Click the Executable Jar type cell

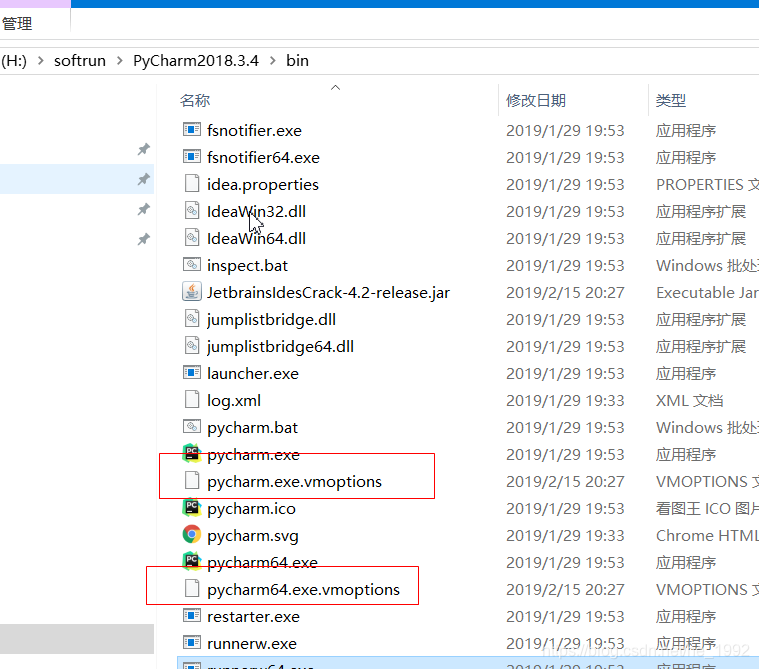[707, 292]
